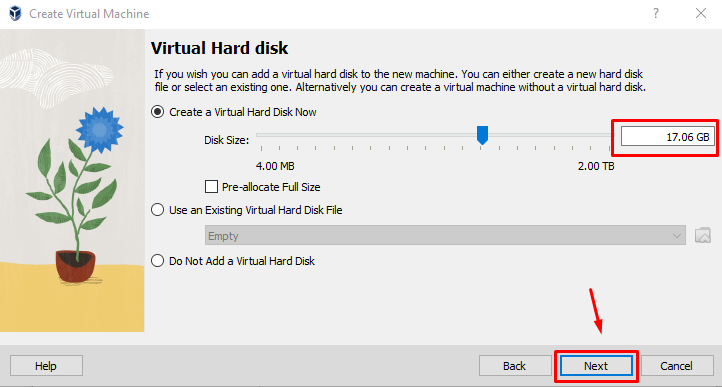Click the 17.06 GB disk size field

[x=667, y=137]
